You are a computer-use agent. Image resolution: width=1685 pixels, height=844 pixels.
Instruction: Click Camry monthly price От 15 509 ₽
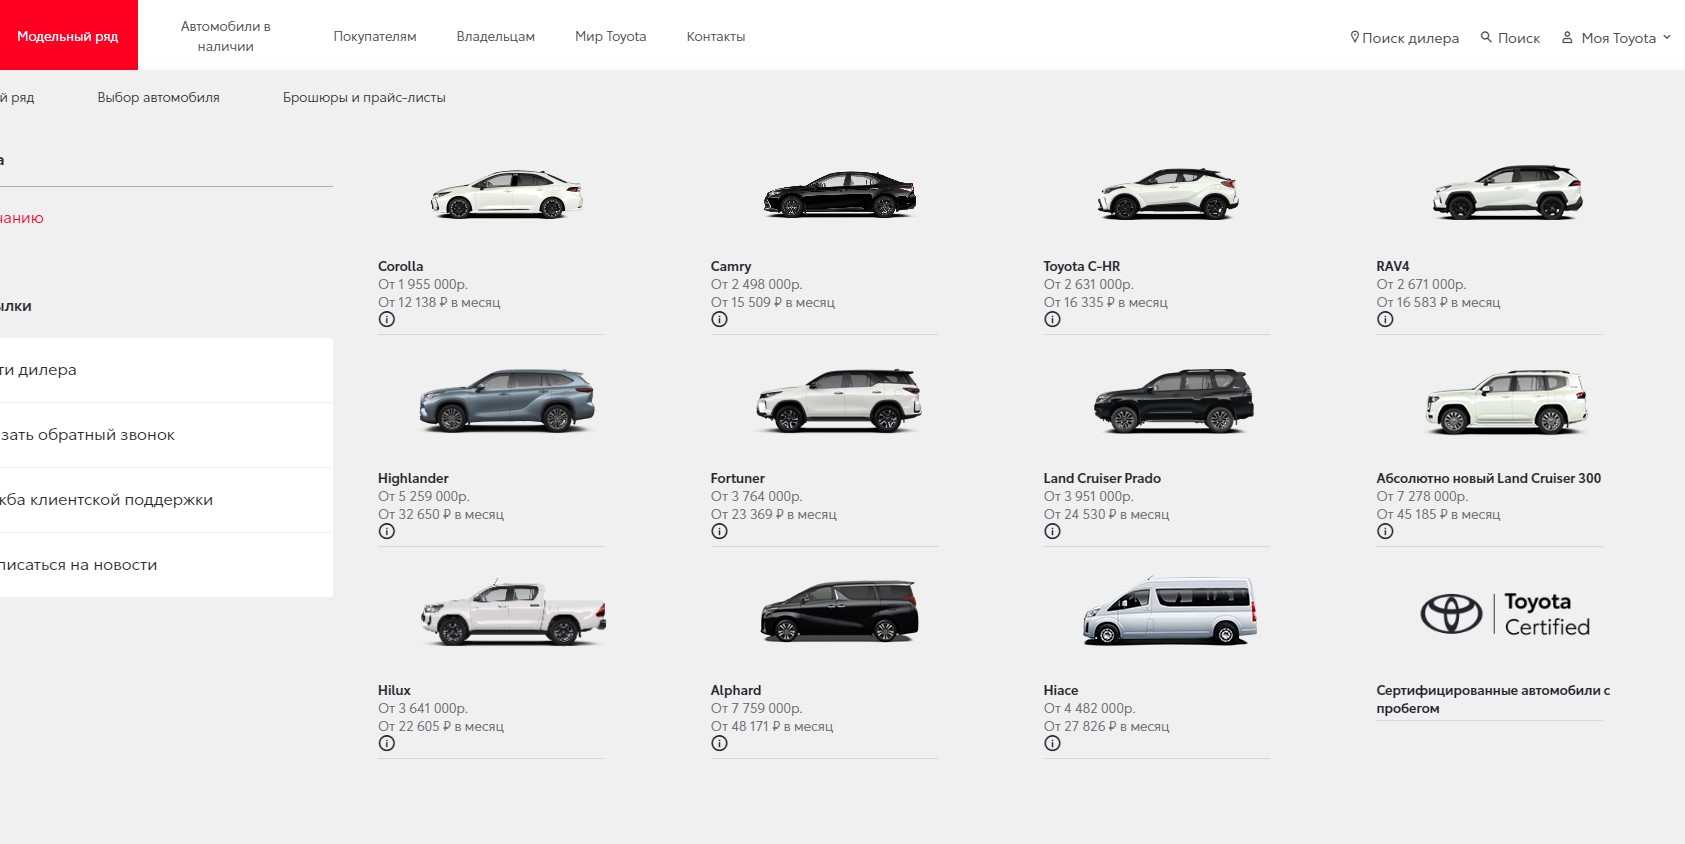773,302
